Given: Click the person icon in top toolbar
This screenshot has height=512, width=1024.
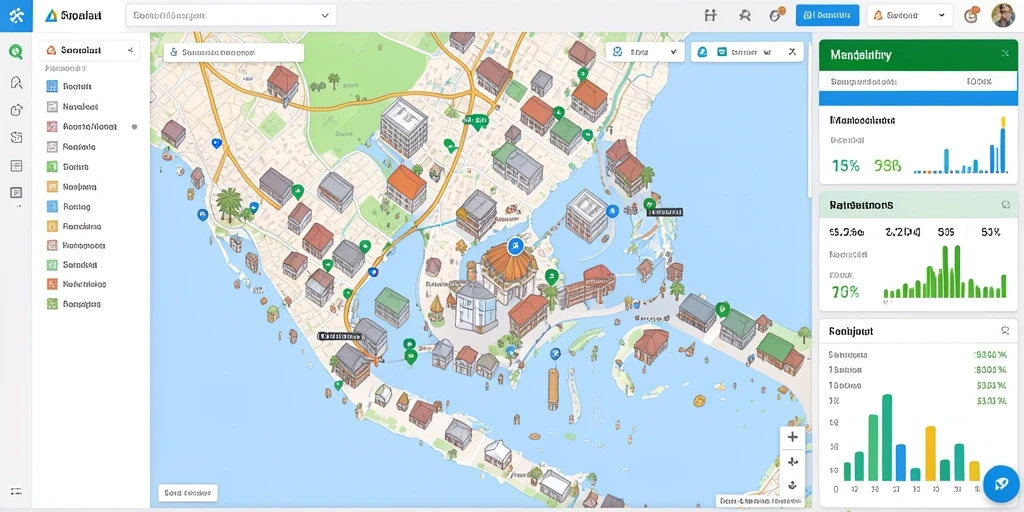Looking at the screenshot, I should [x=744, y=16].
